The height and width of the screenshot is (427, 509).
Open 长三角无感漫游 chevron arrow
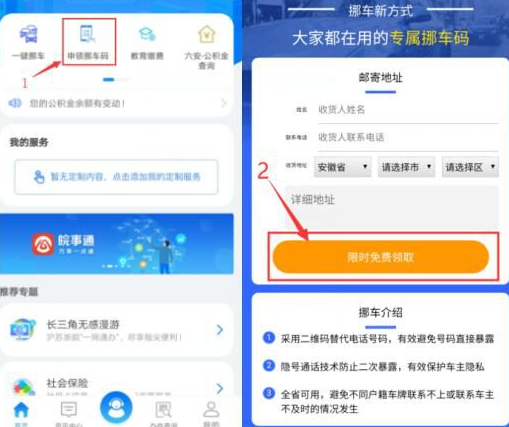tap(220, 330)
